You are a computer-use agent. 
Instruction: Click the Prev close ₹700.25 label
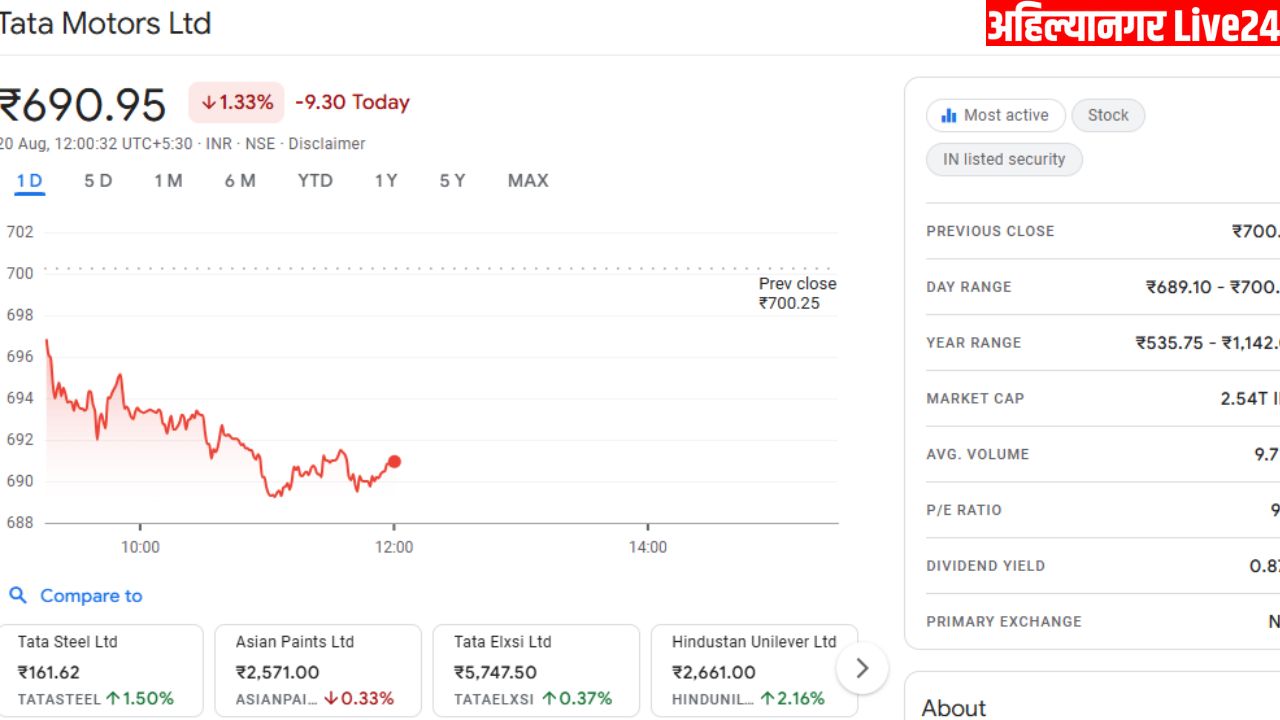pyautogui.click(x=797, y=293)
